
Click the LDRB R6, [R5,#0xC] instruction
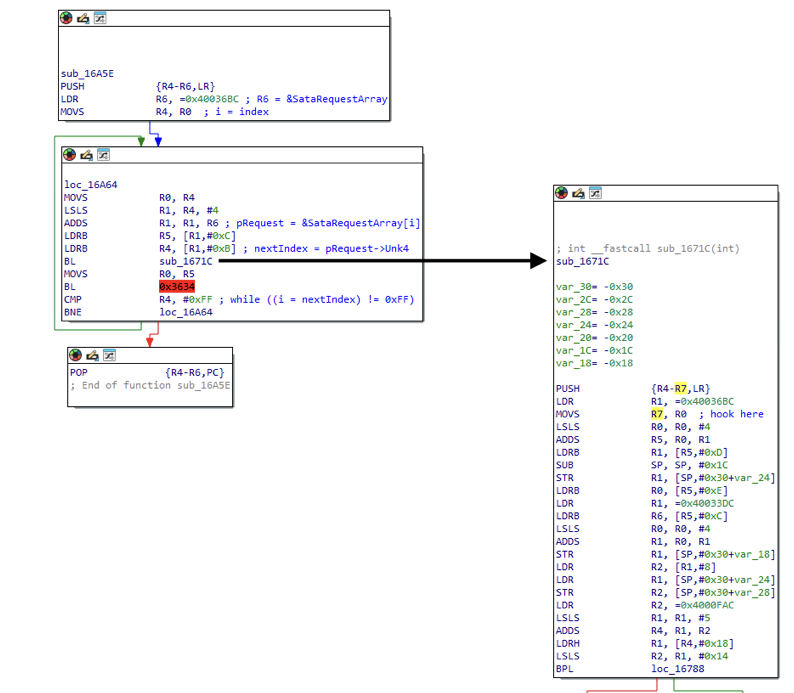click(x=642, y=516)
